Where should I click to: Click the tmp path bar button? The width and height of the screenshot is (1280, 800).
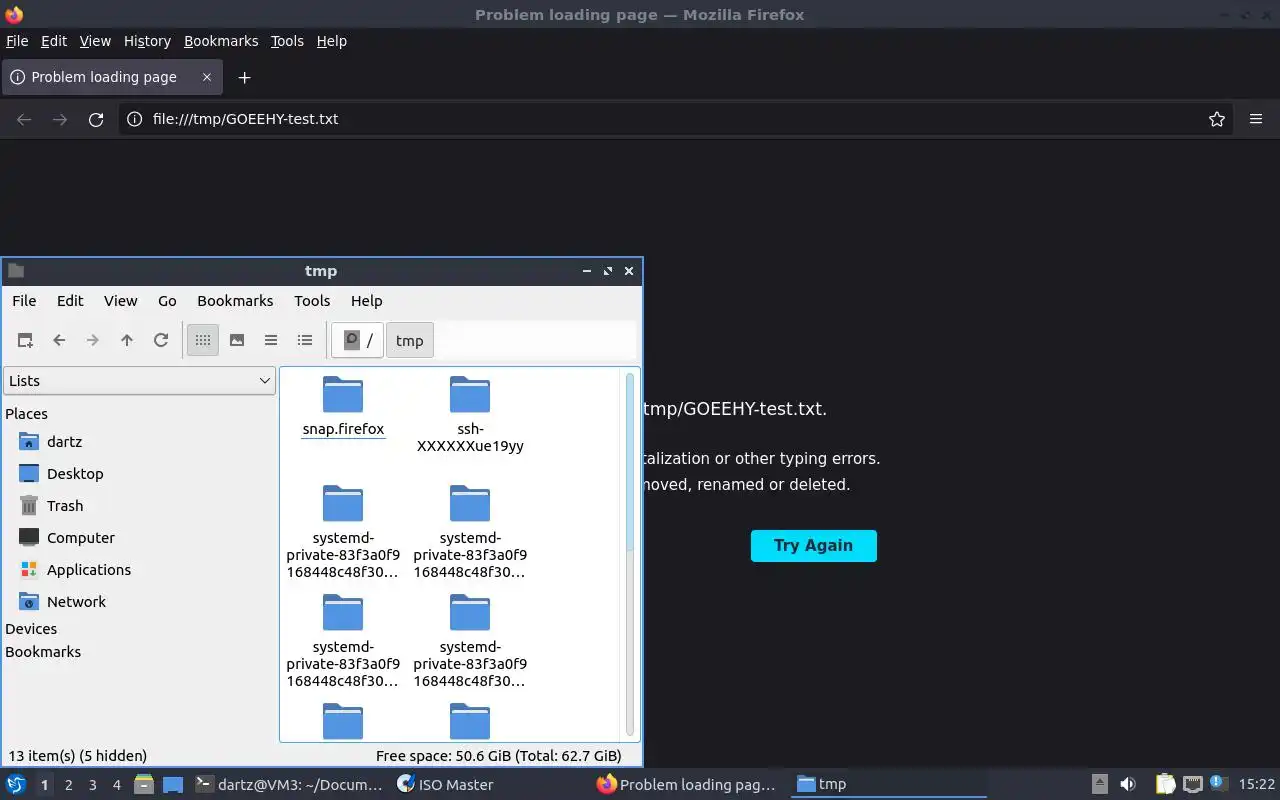pos(410,340)
